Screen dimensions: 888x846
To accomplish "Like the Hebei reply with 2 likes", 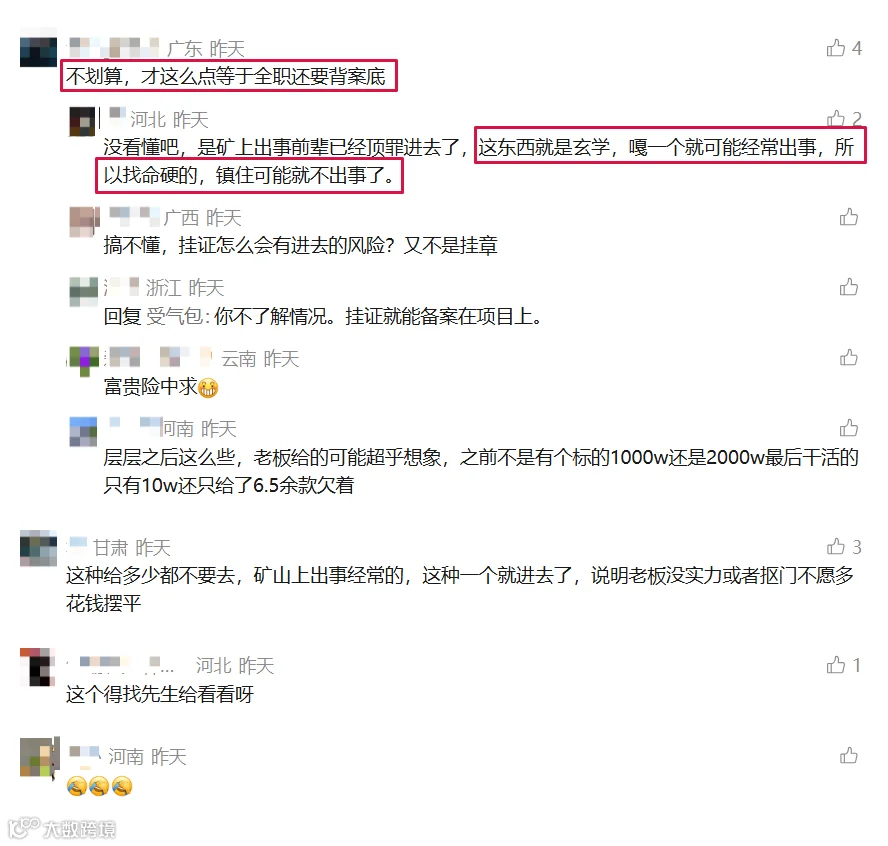I will coord(836,118).
